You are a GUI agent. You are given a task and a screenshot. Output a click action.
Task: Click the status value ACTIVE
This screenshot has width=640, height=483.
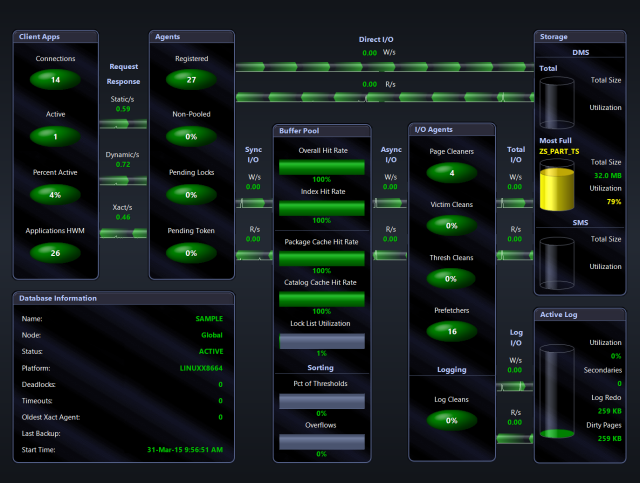tap(211, 351)
